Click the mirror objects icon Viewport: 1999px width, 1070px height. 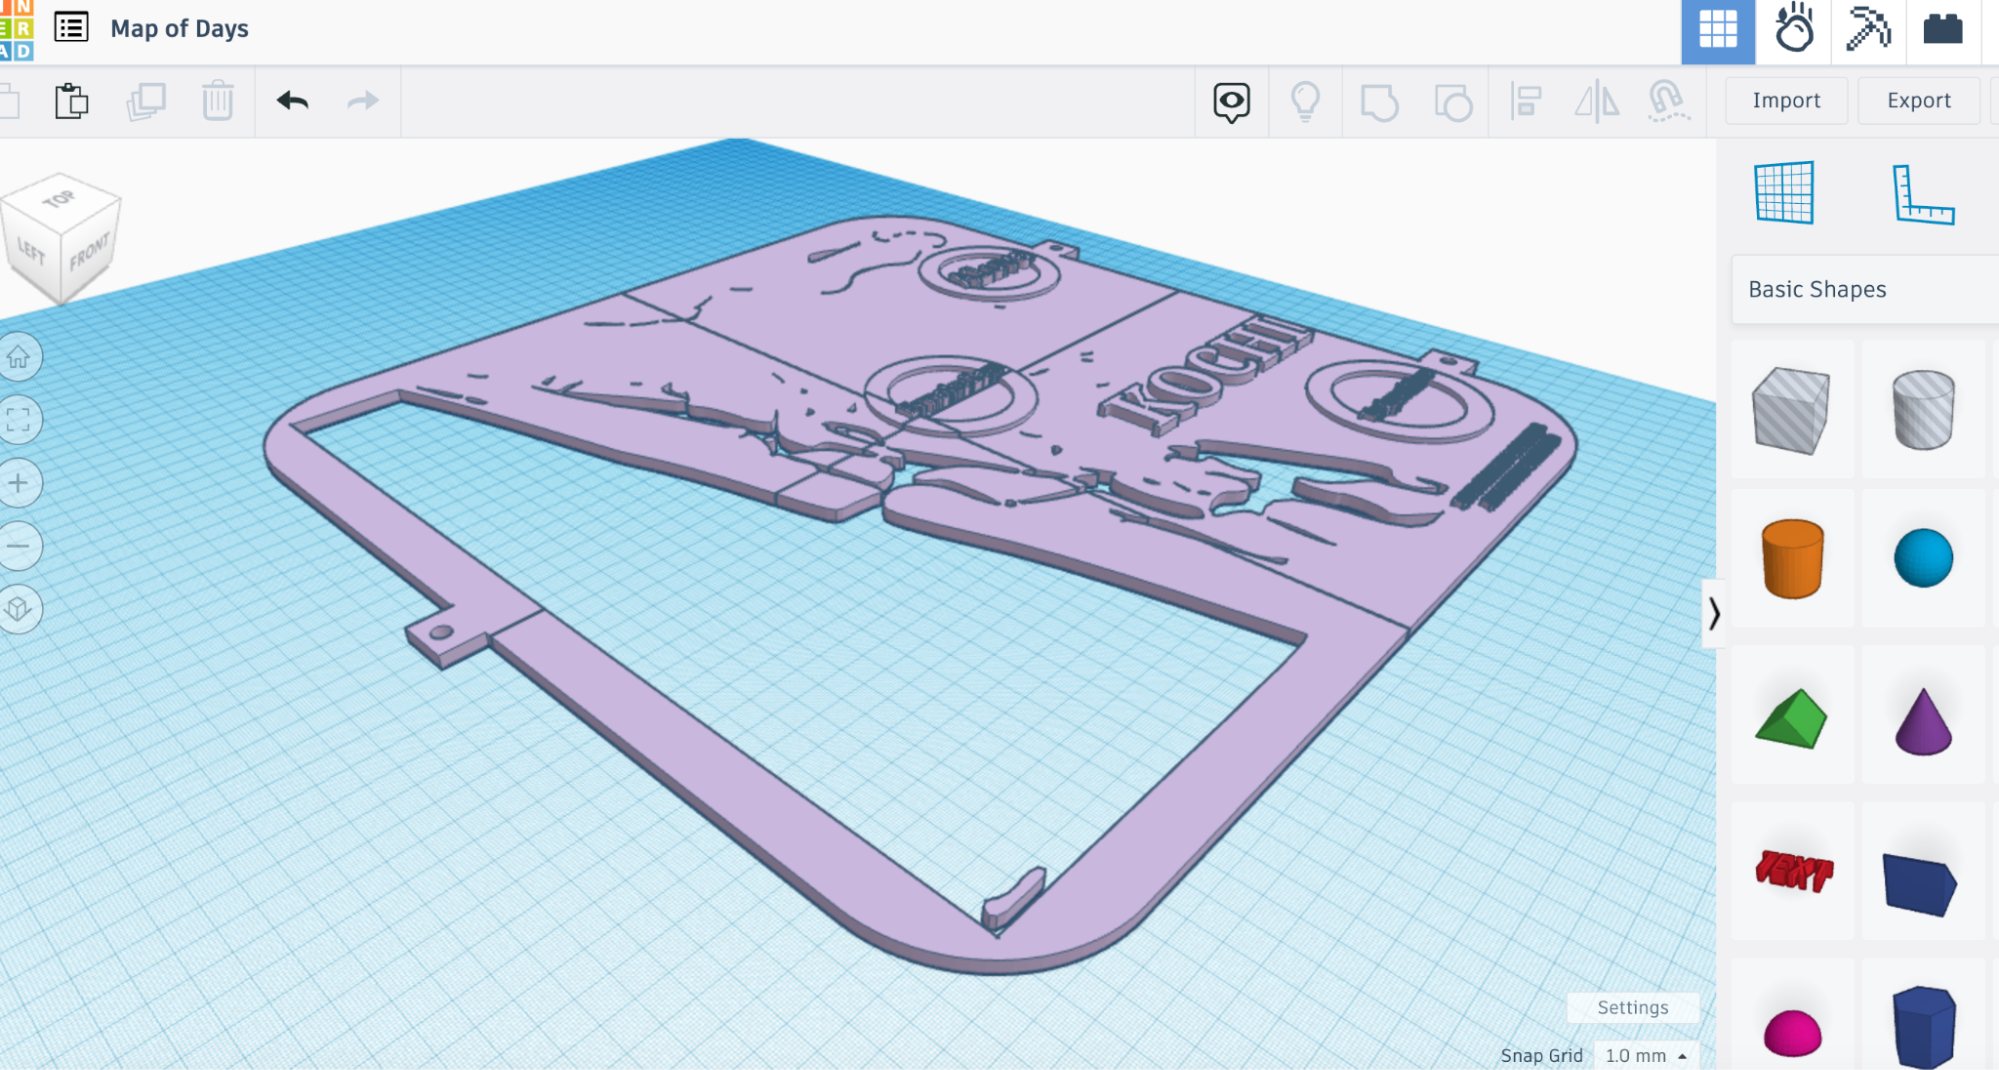(x=1596, y=101)
